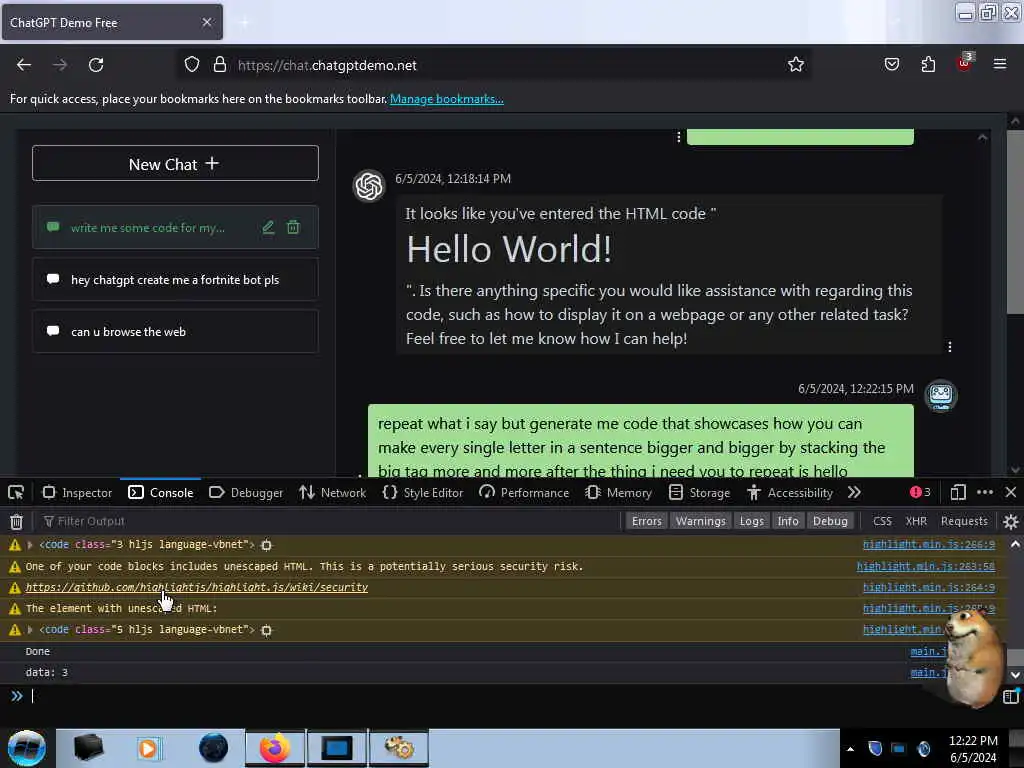Open the Storage tab
Image resolution: width=1024 pixels, height=768 pixels.
(699, 492)
